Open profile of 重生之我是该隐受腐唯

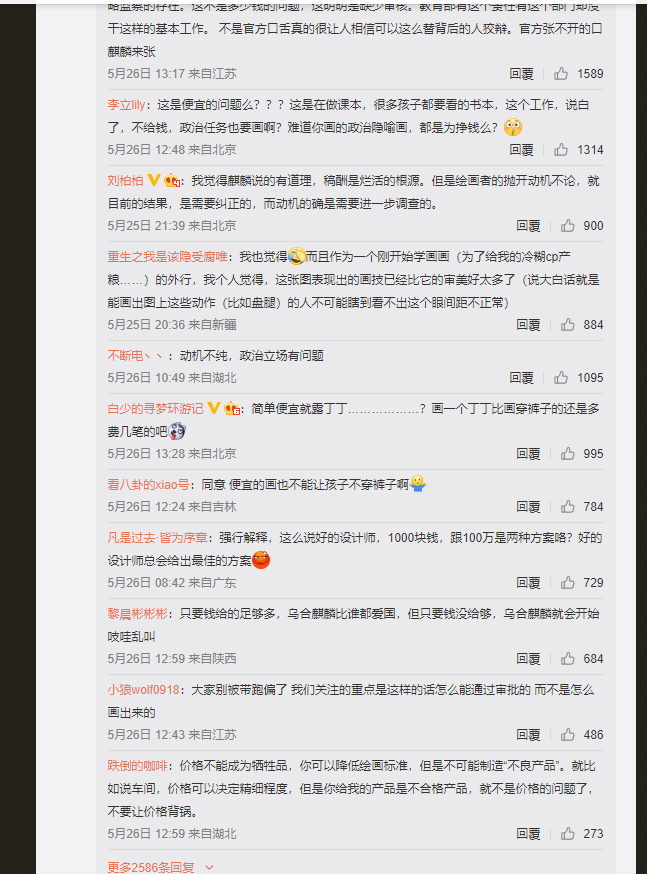coord(167,256)
